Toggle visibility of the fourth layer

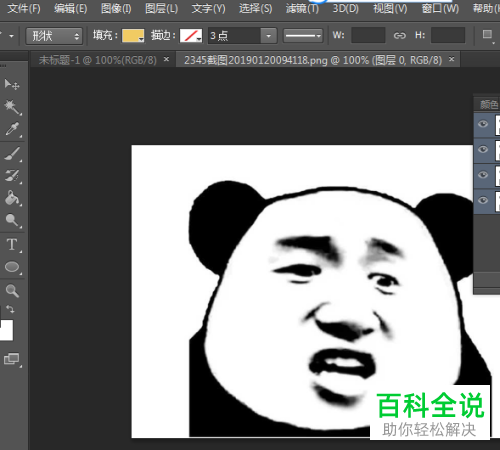coord(483,200)
